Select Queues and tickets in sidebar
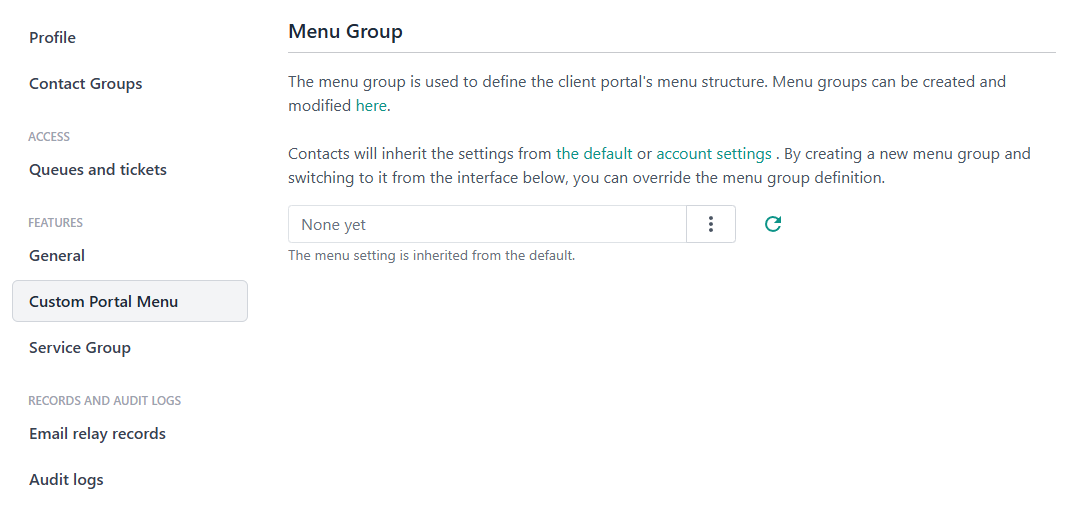 (98, 170)
